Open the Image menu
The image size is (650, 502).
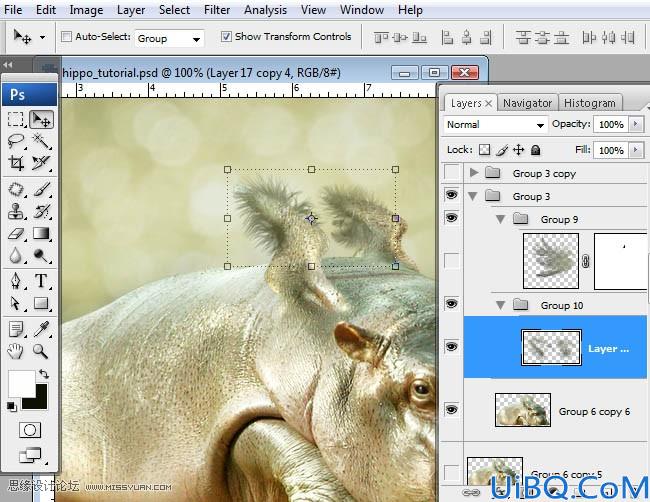coord(86,10)
